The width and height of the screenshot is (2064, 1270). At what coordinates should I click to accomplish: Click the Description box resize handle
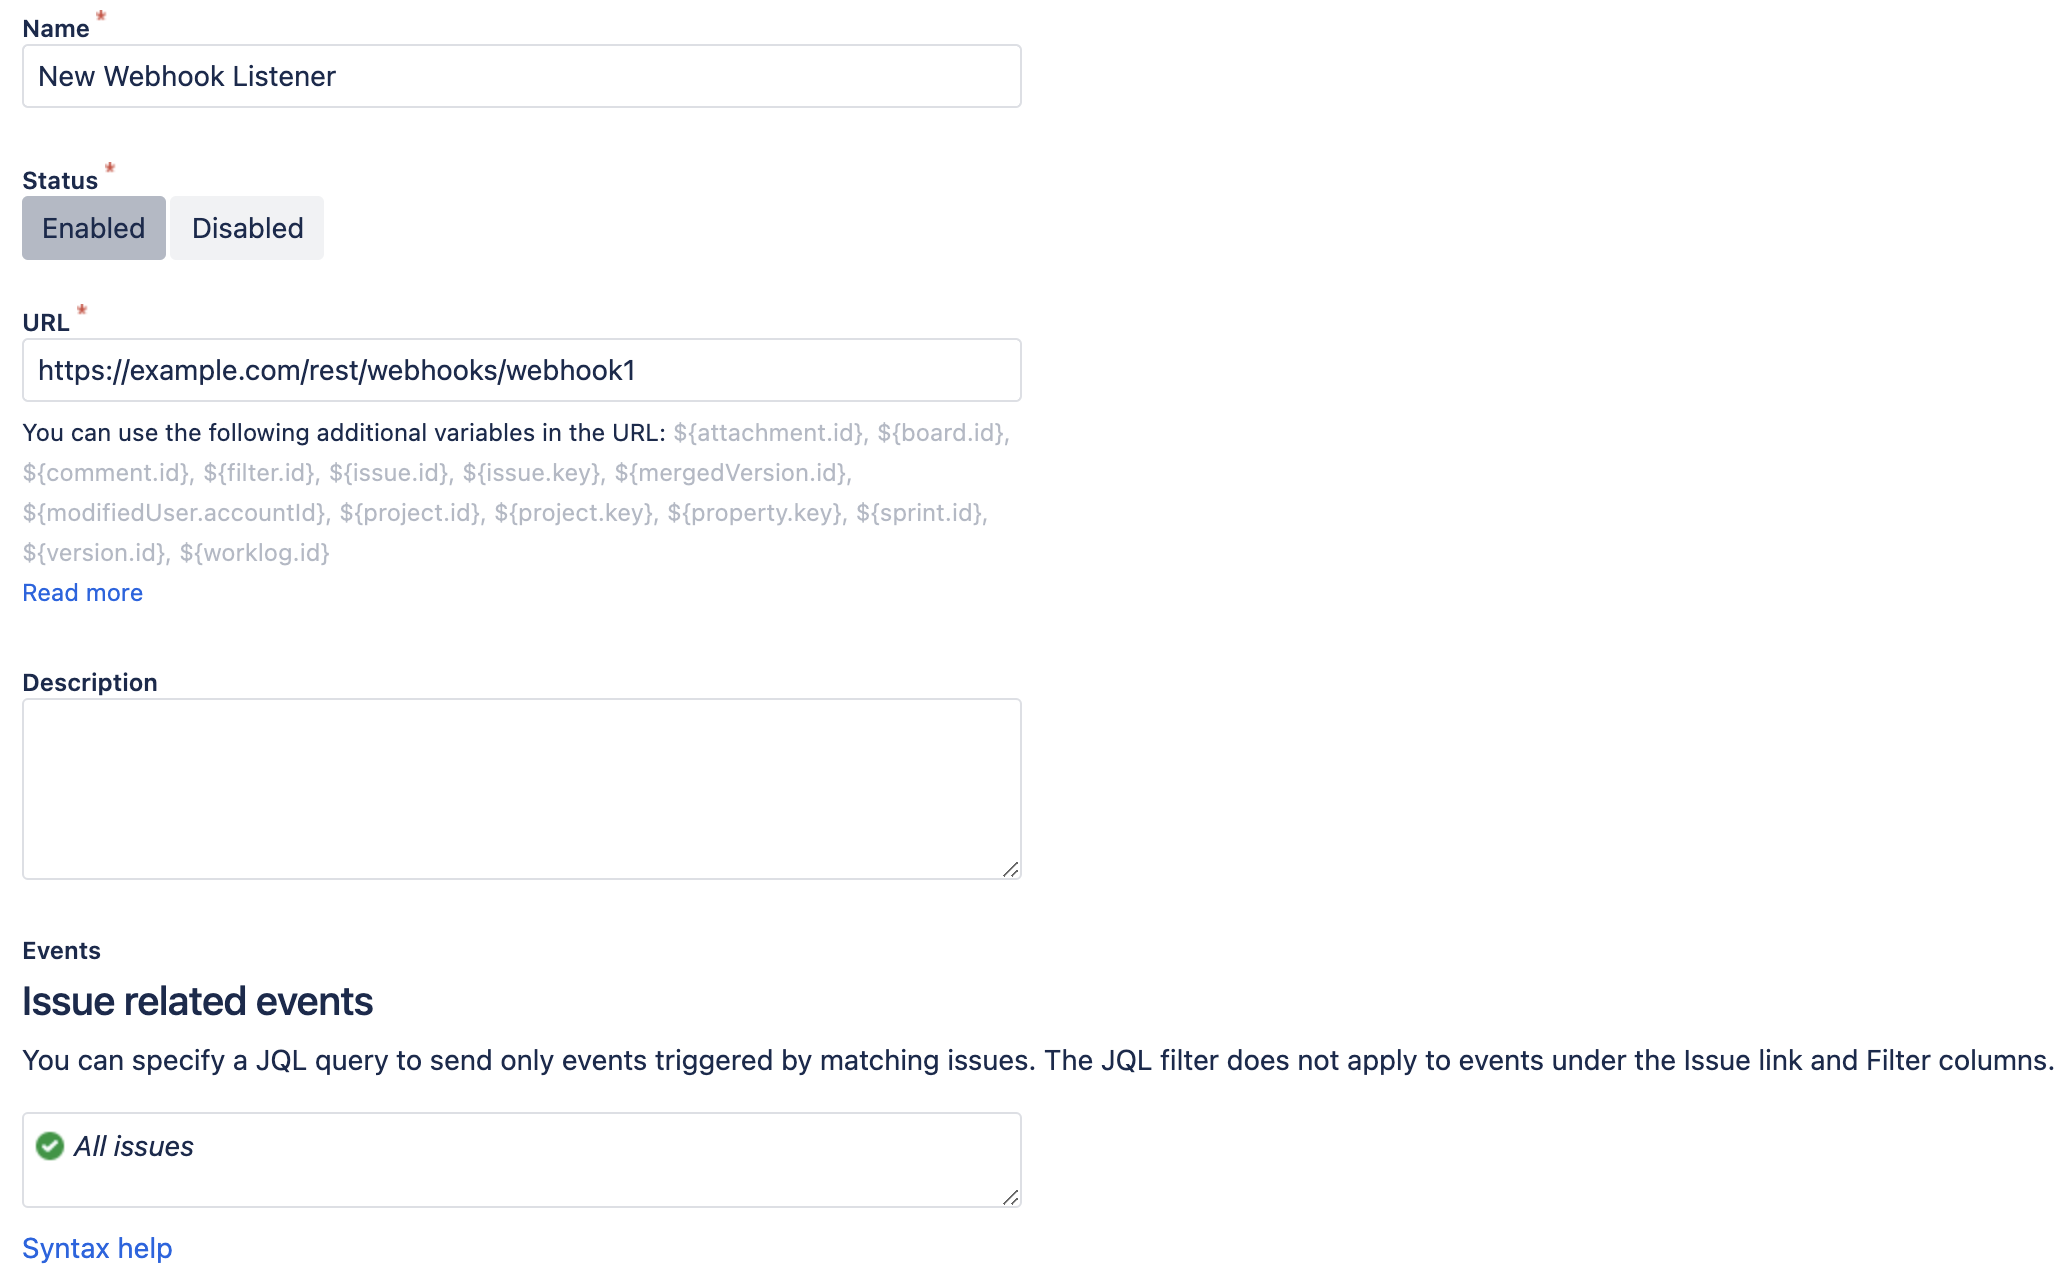[1010, 870]
